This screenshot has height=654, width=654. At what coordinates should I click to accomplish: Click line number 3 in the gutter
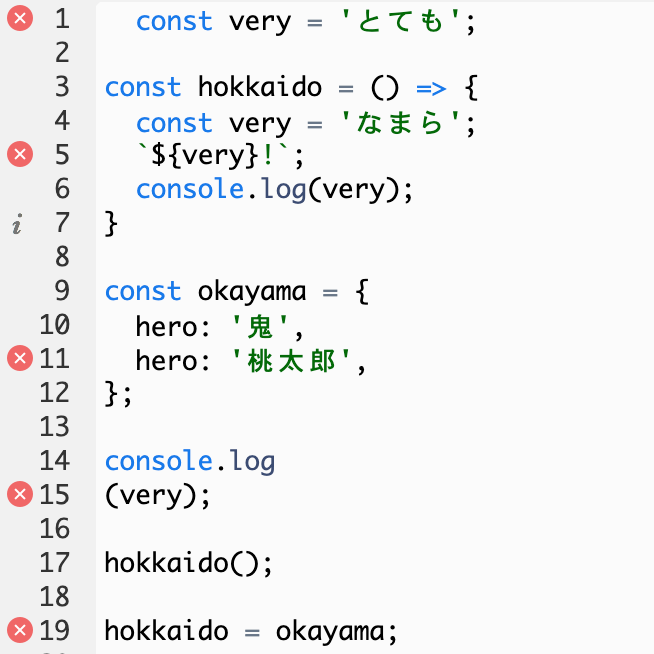pyautogui.click(x=62, y=87)
